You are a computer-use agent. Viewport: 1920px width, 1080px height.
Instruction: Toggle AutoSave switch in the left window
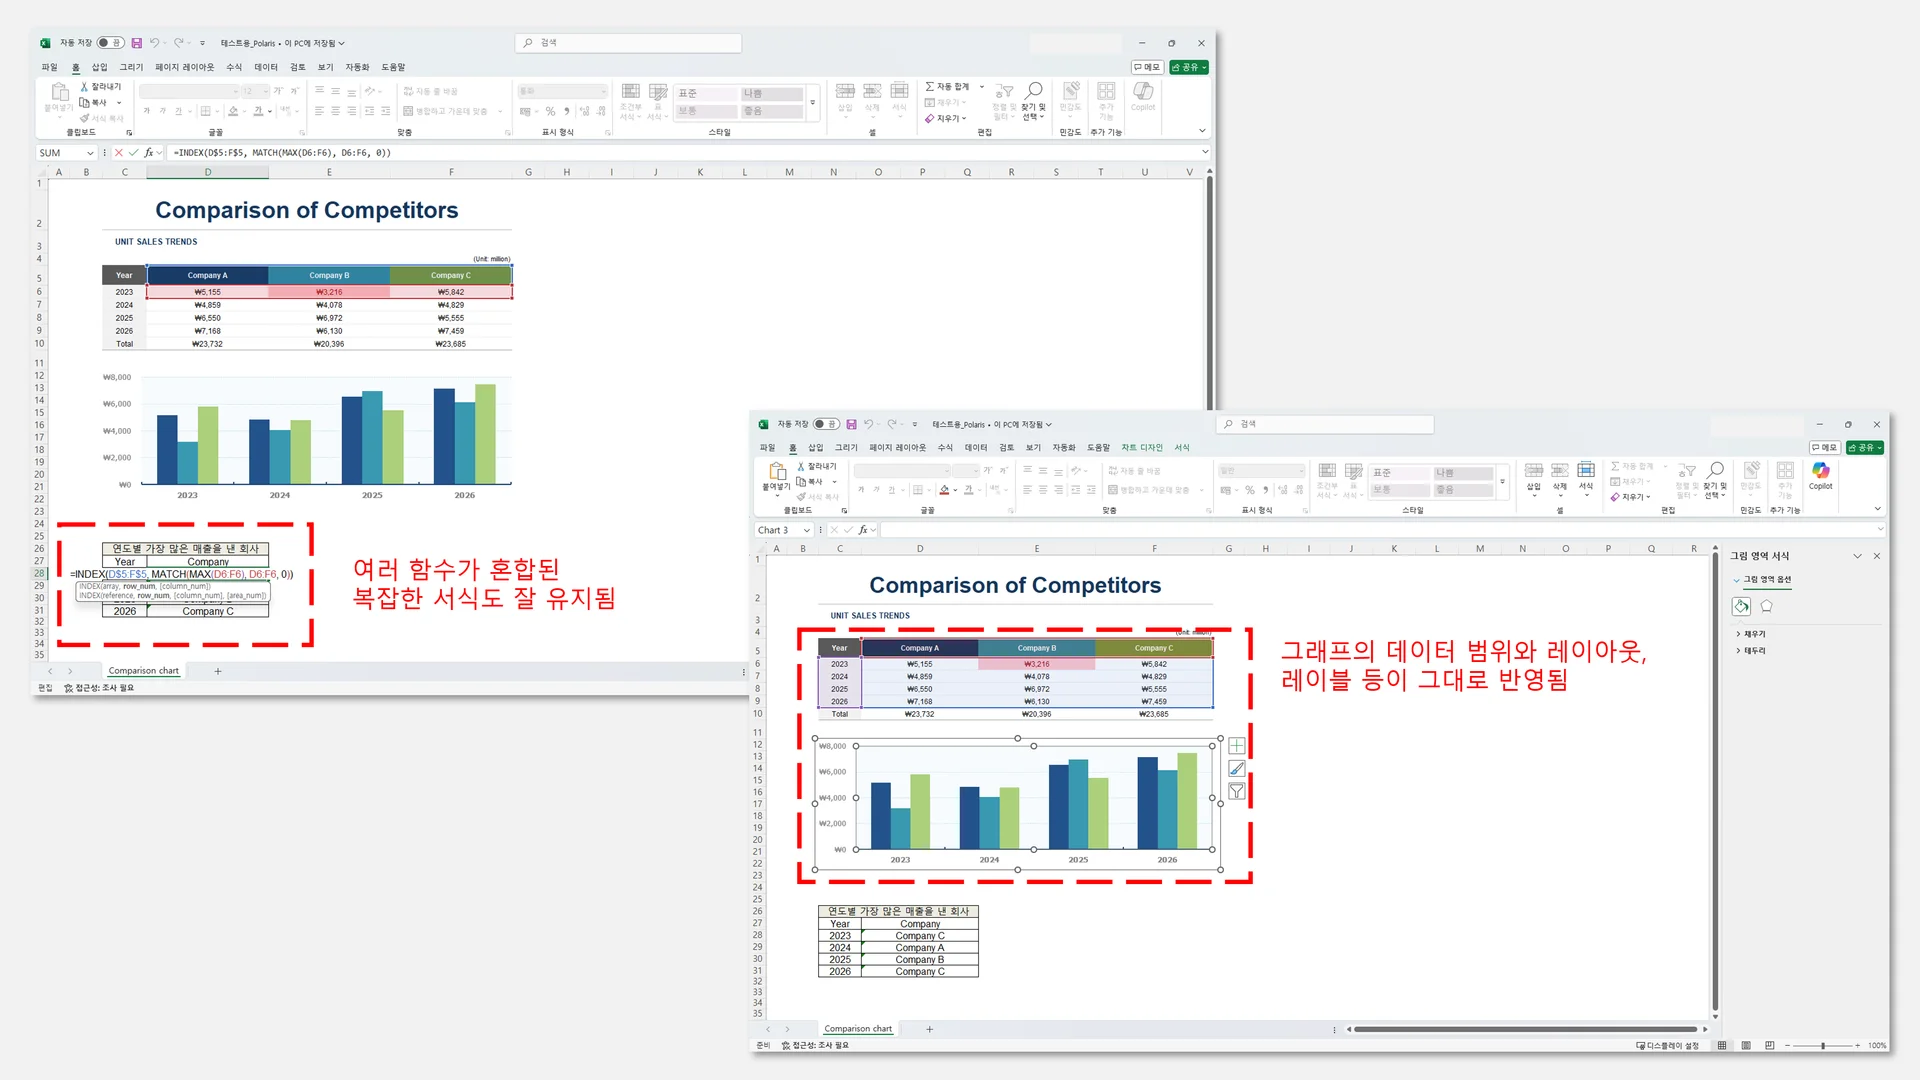click(110, 43)
